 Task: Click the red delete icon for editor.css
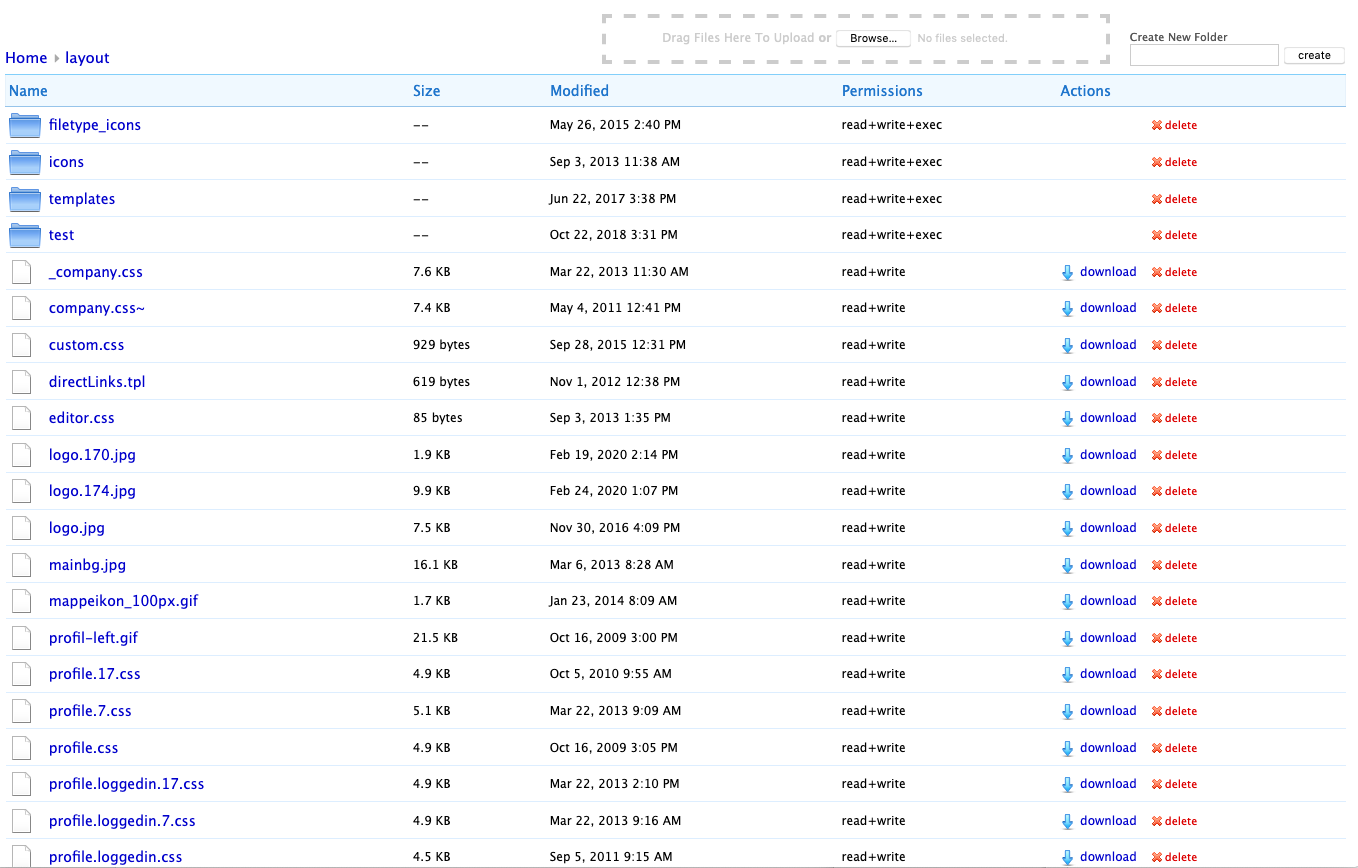pos(1157,419)
